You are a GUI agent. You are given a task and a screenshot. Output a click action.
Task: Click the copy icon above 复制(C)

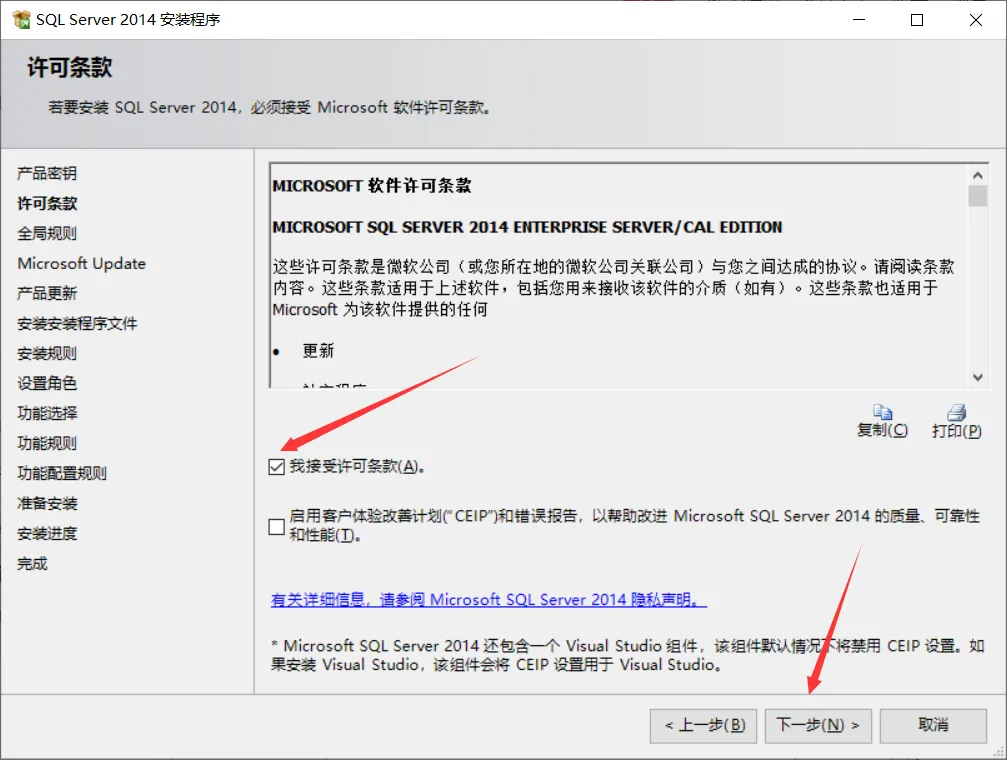click(882, 412)
